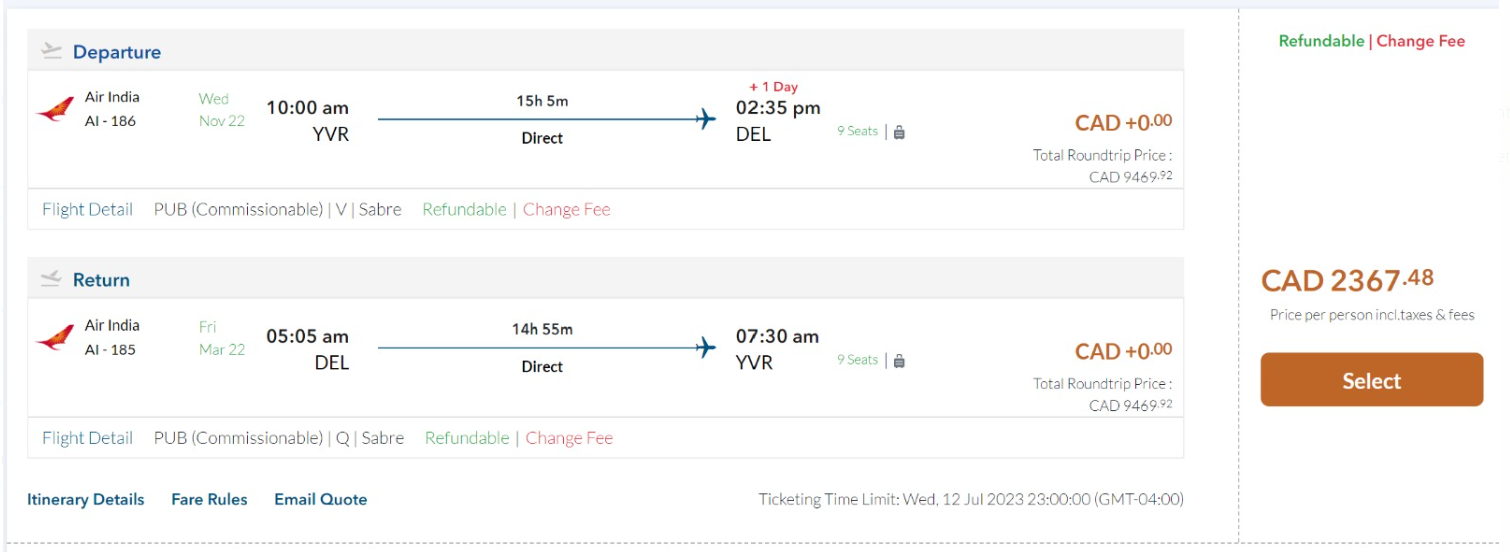Click Change Fee in departure fare row
Screen dimensions: 1510x552
coord(566,209)
